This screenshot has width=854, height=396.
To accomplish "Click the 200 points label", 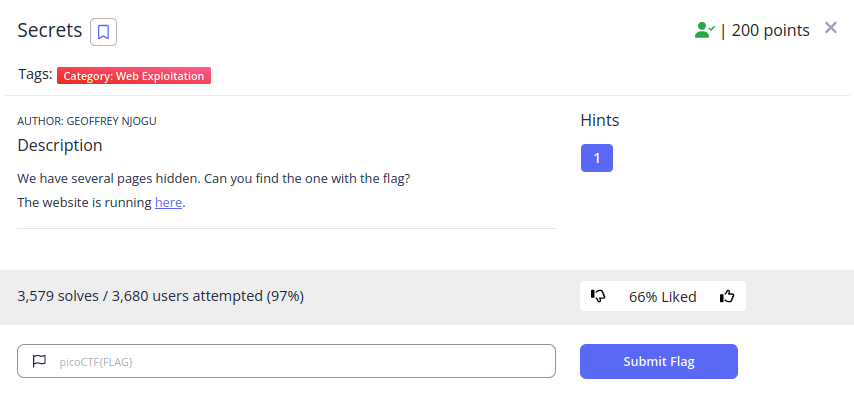I will 771,31.
